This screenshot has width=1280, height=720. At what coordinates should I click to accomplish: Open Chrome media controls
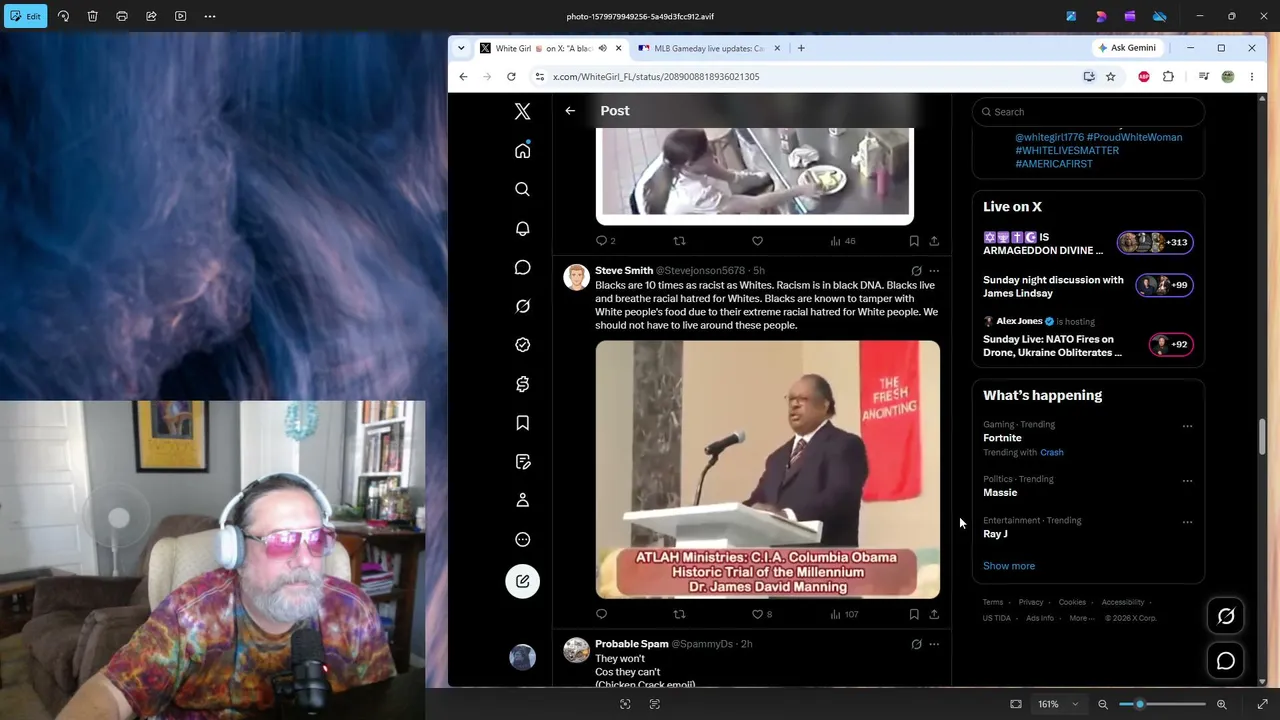[x=1204, y=77]
